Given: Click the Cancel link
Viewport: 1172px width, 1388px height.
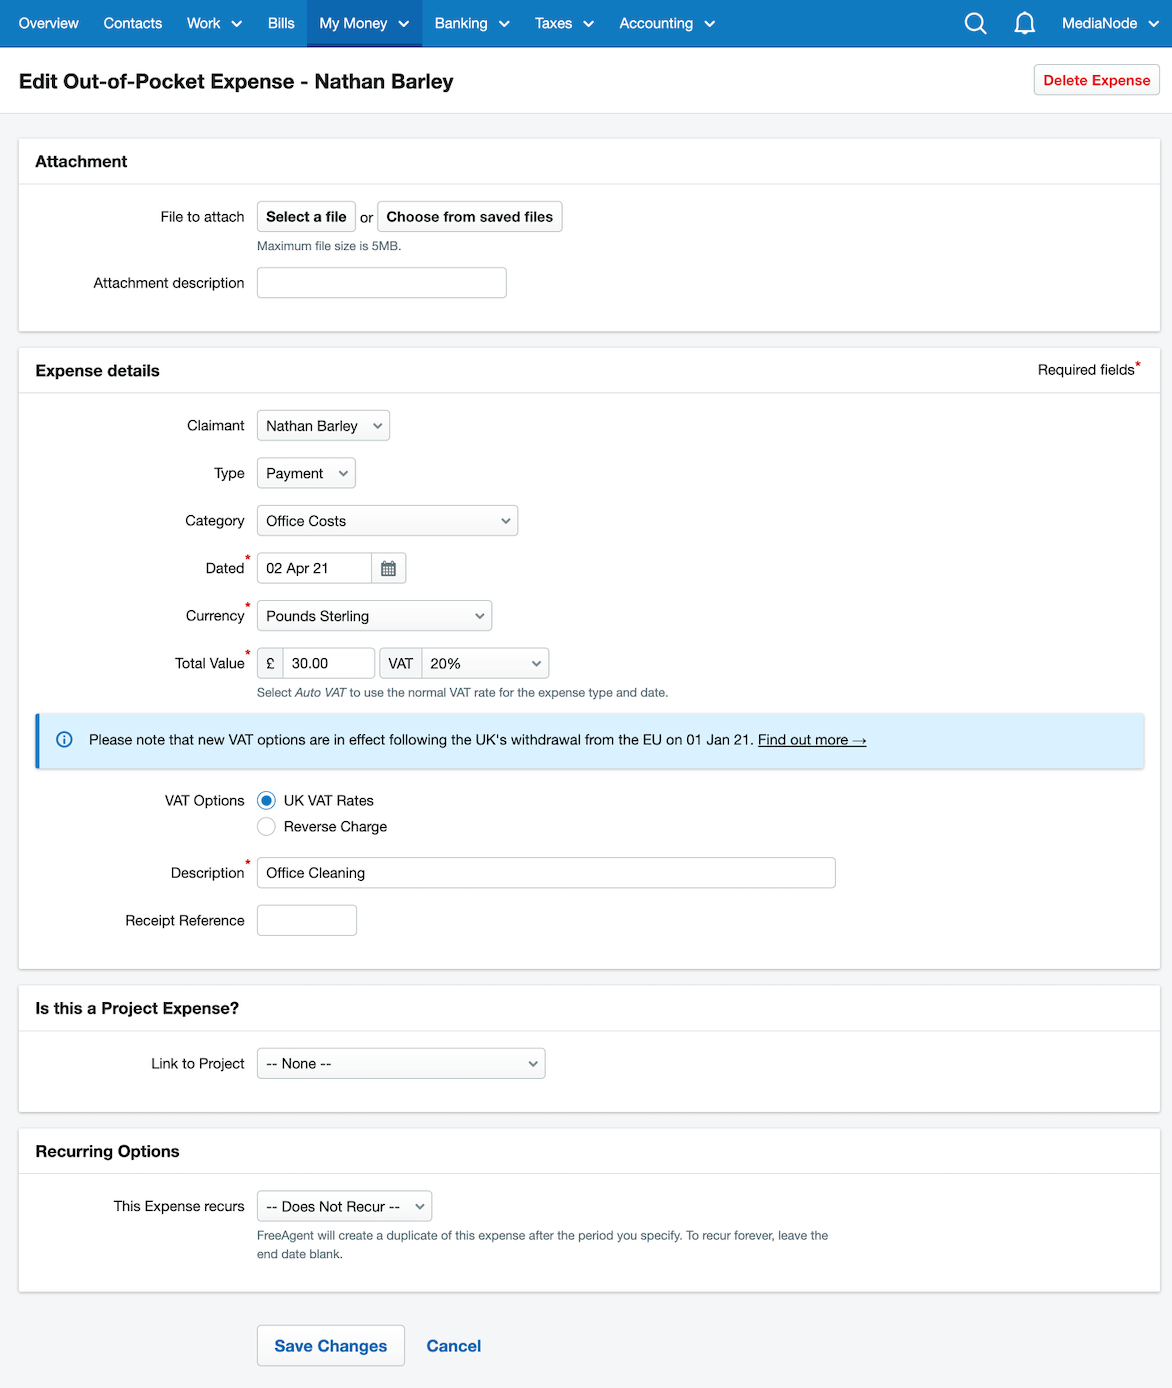Looking at the screenshot, I should tap(453, 1346).
